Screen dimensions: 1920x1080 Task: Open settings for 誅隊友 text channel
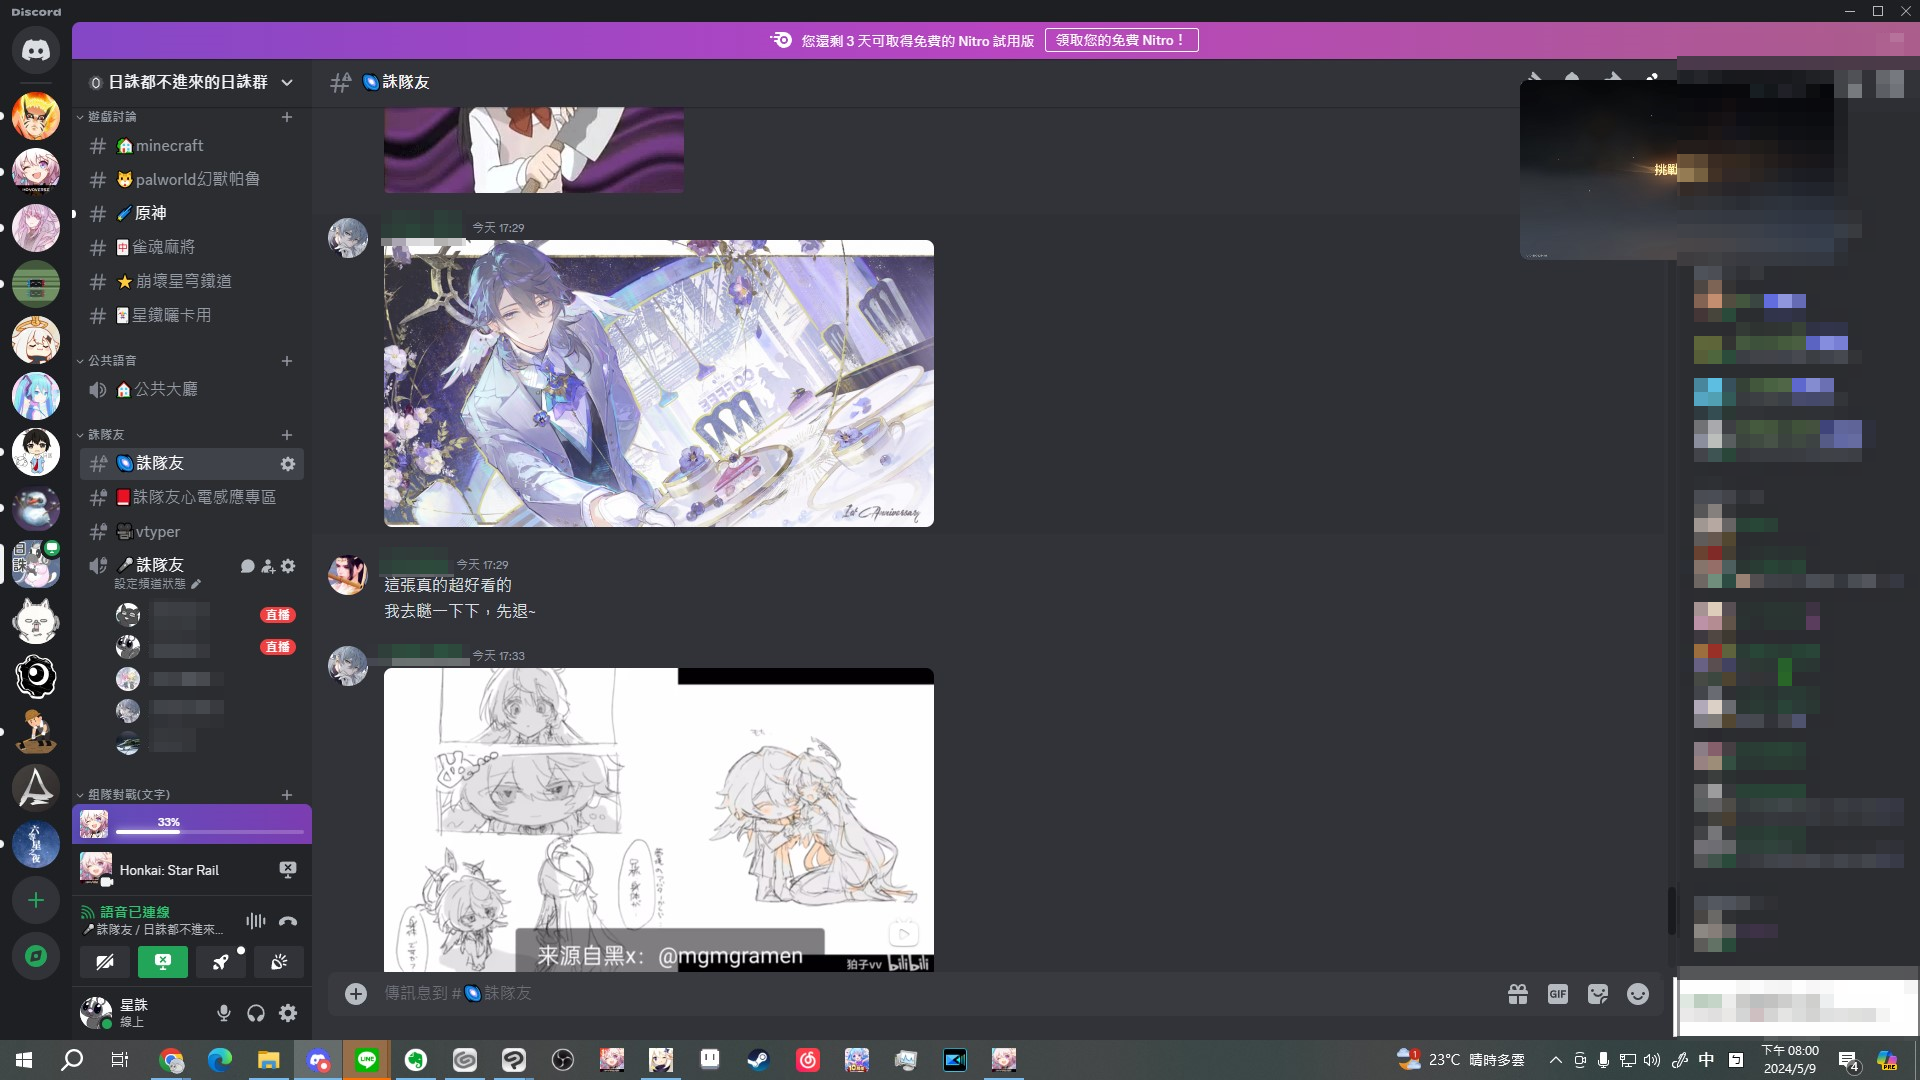tap(288, 464)
